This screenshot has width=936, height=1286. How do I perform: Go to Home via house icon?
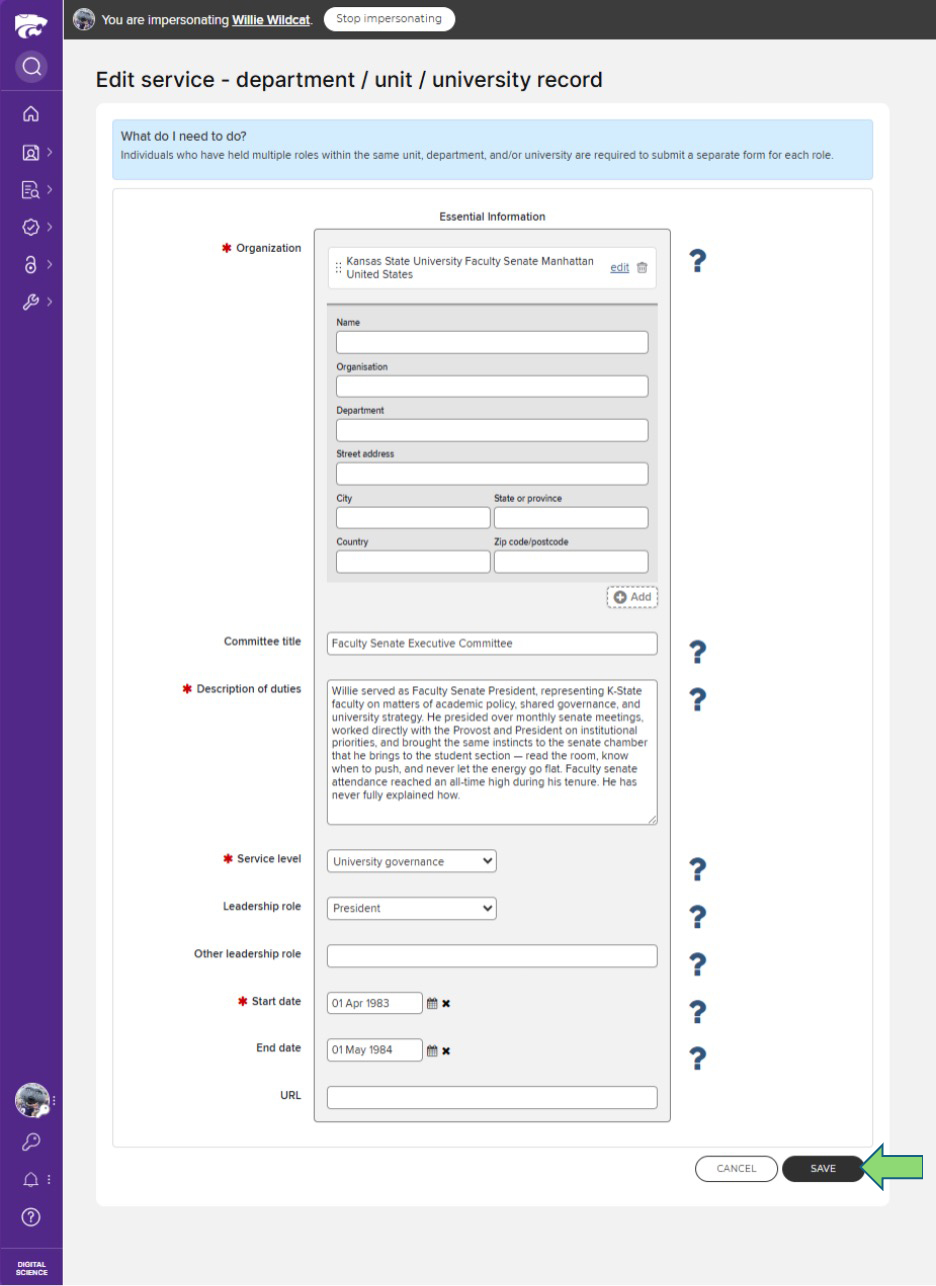(31, 113)
